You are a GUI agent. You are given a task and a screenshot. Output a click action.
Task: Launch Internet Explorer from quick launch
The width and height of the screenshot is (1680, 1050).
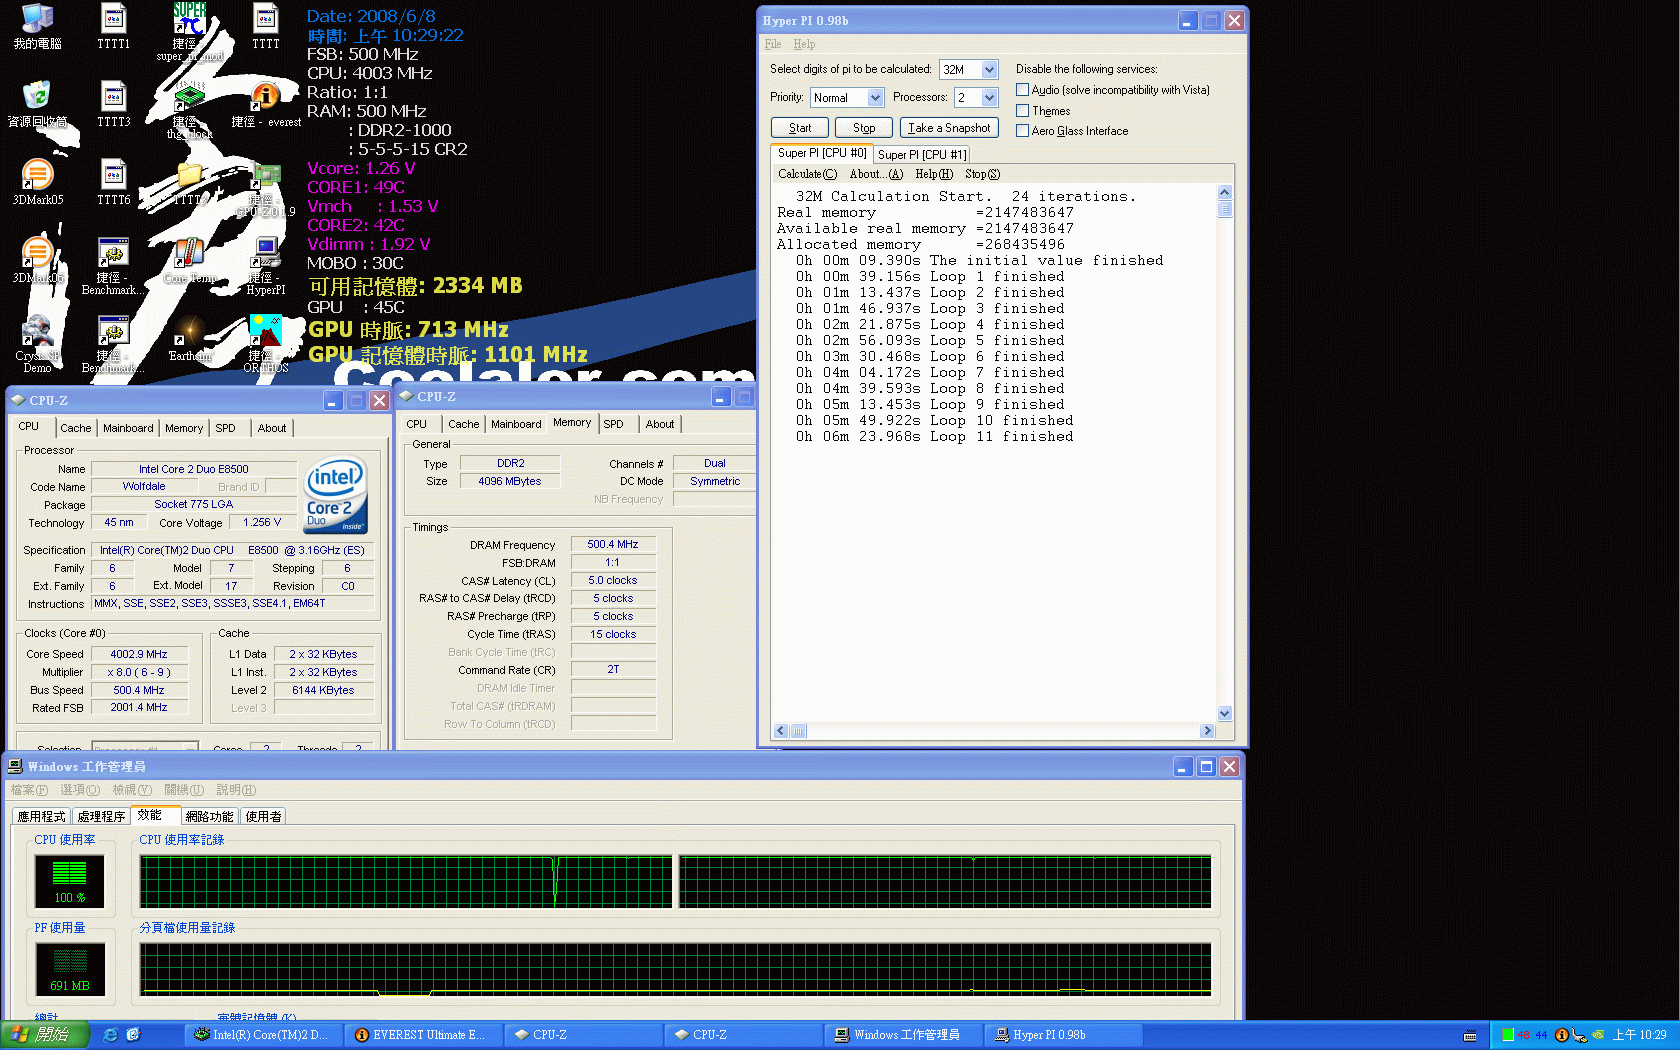[x=110, y=1035]
